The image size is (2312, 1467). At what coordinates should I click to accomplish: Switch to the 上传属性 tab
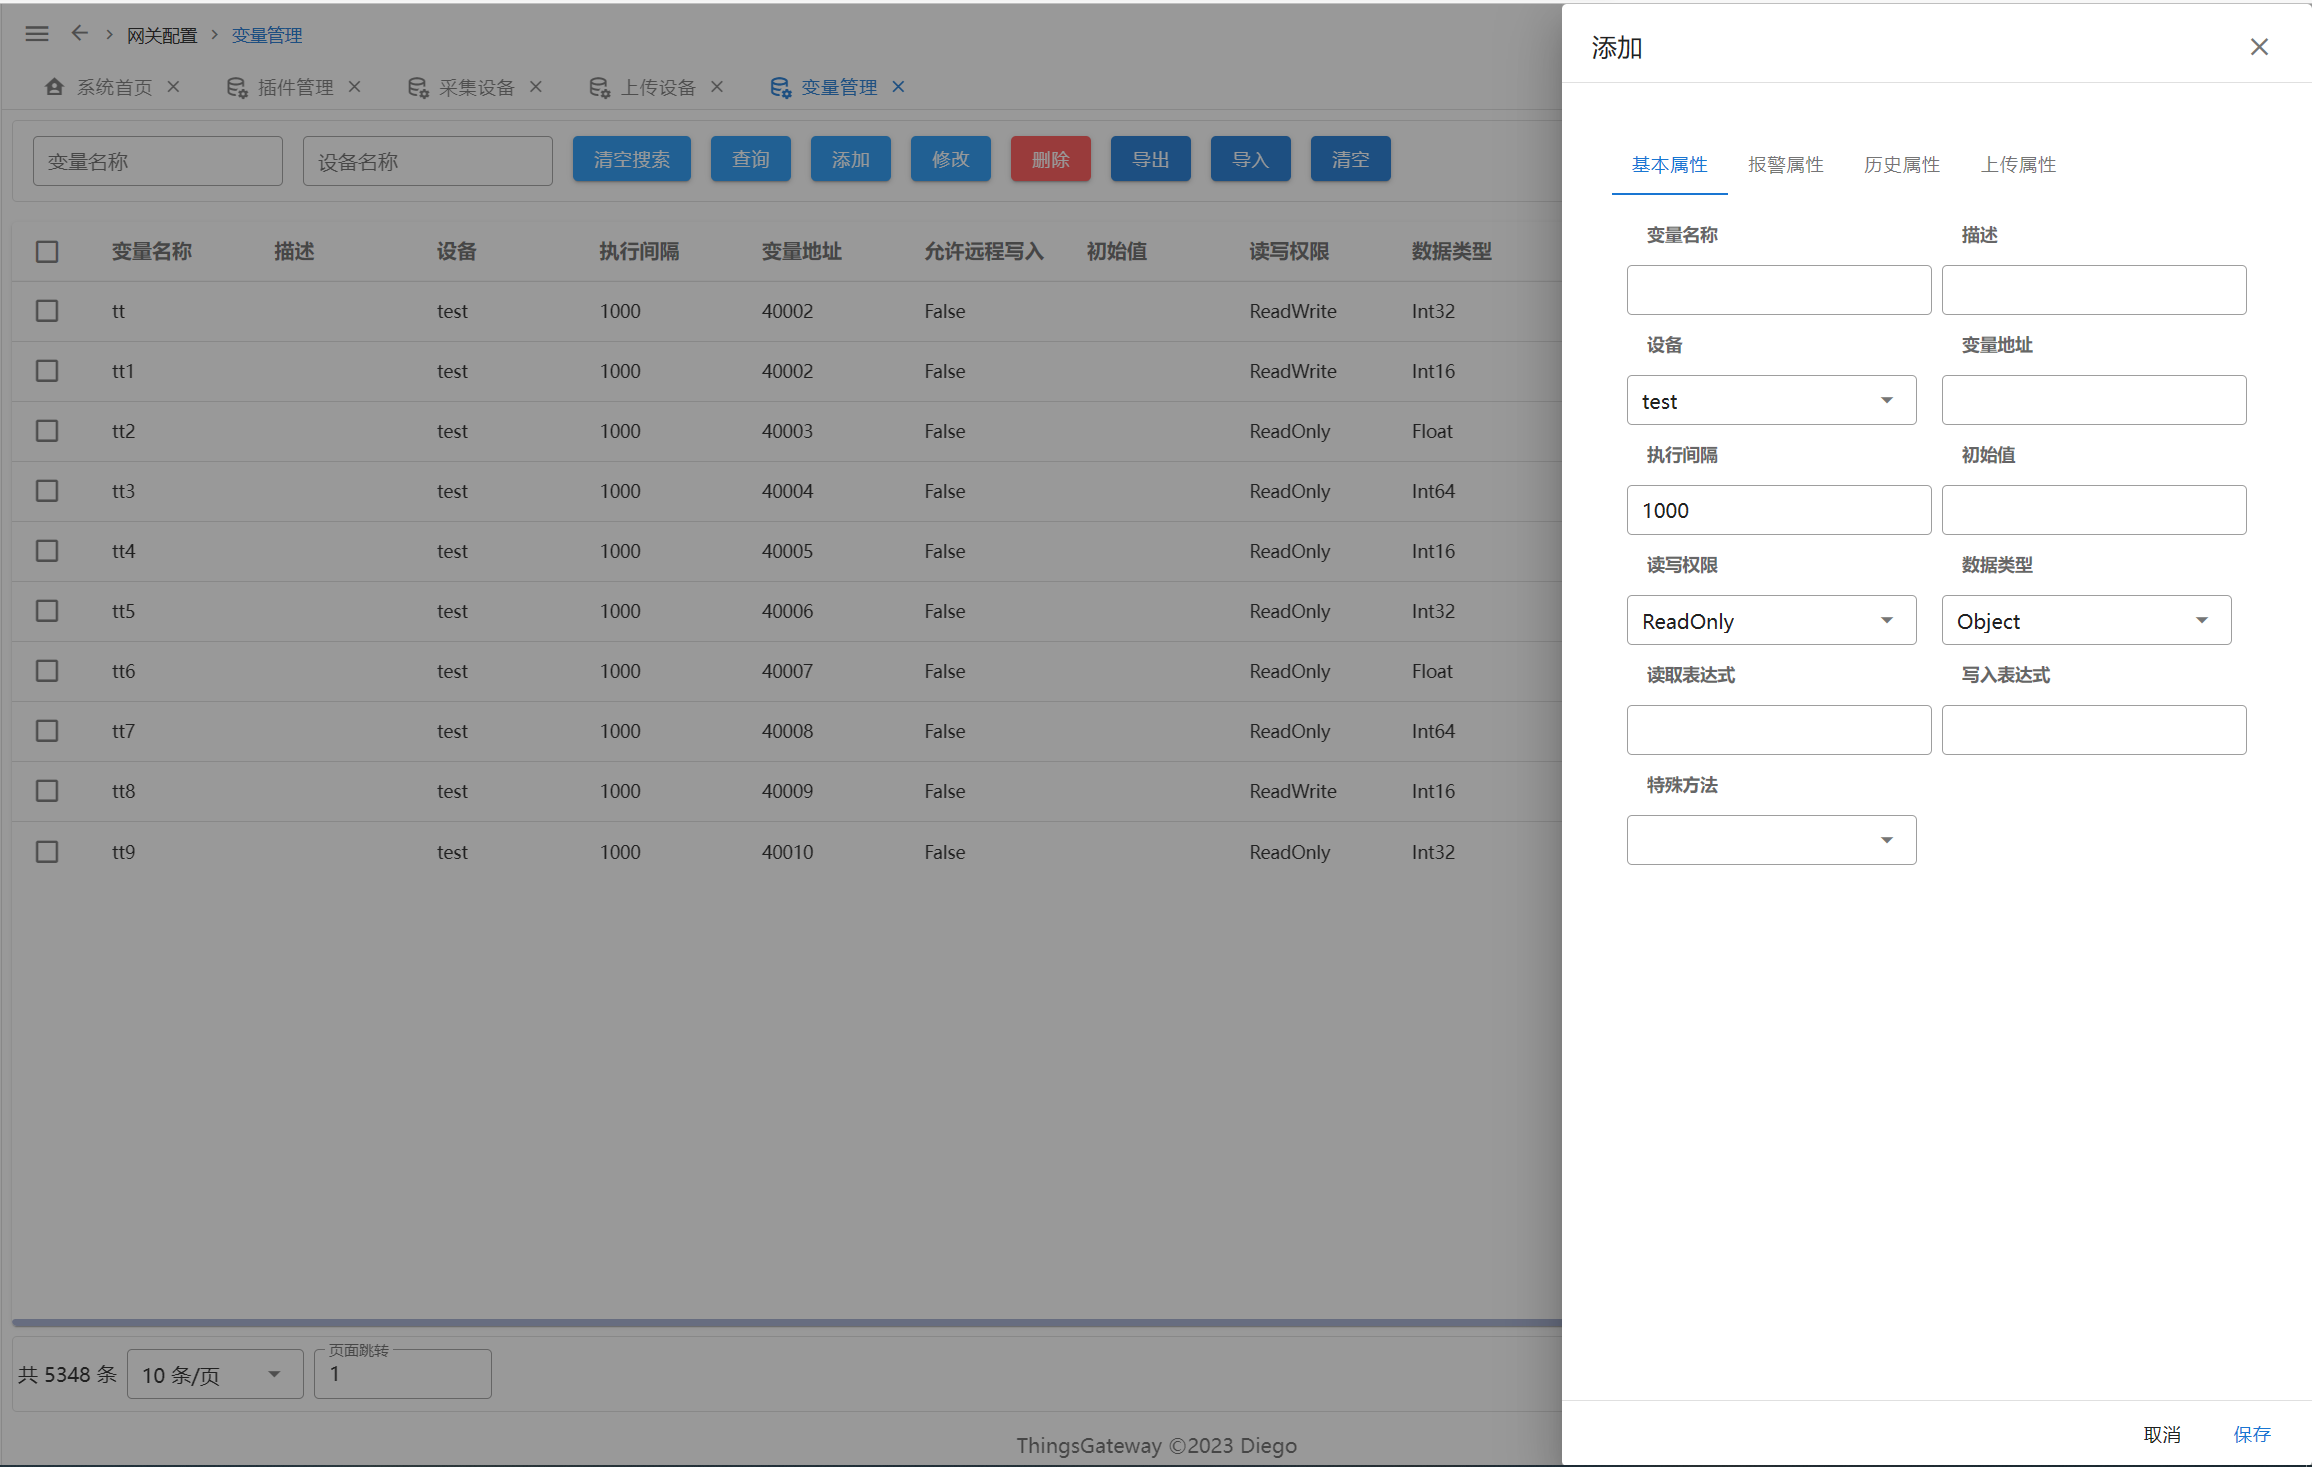pyautogui.click(x=2018, y=165)
